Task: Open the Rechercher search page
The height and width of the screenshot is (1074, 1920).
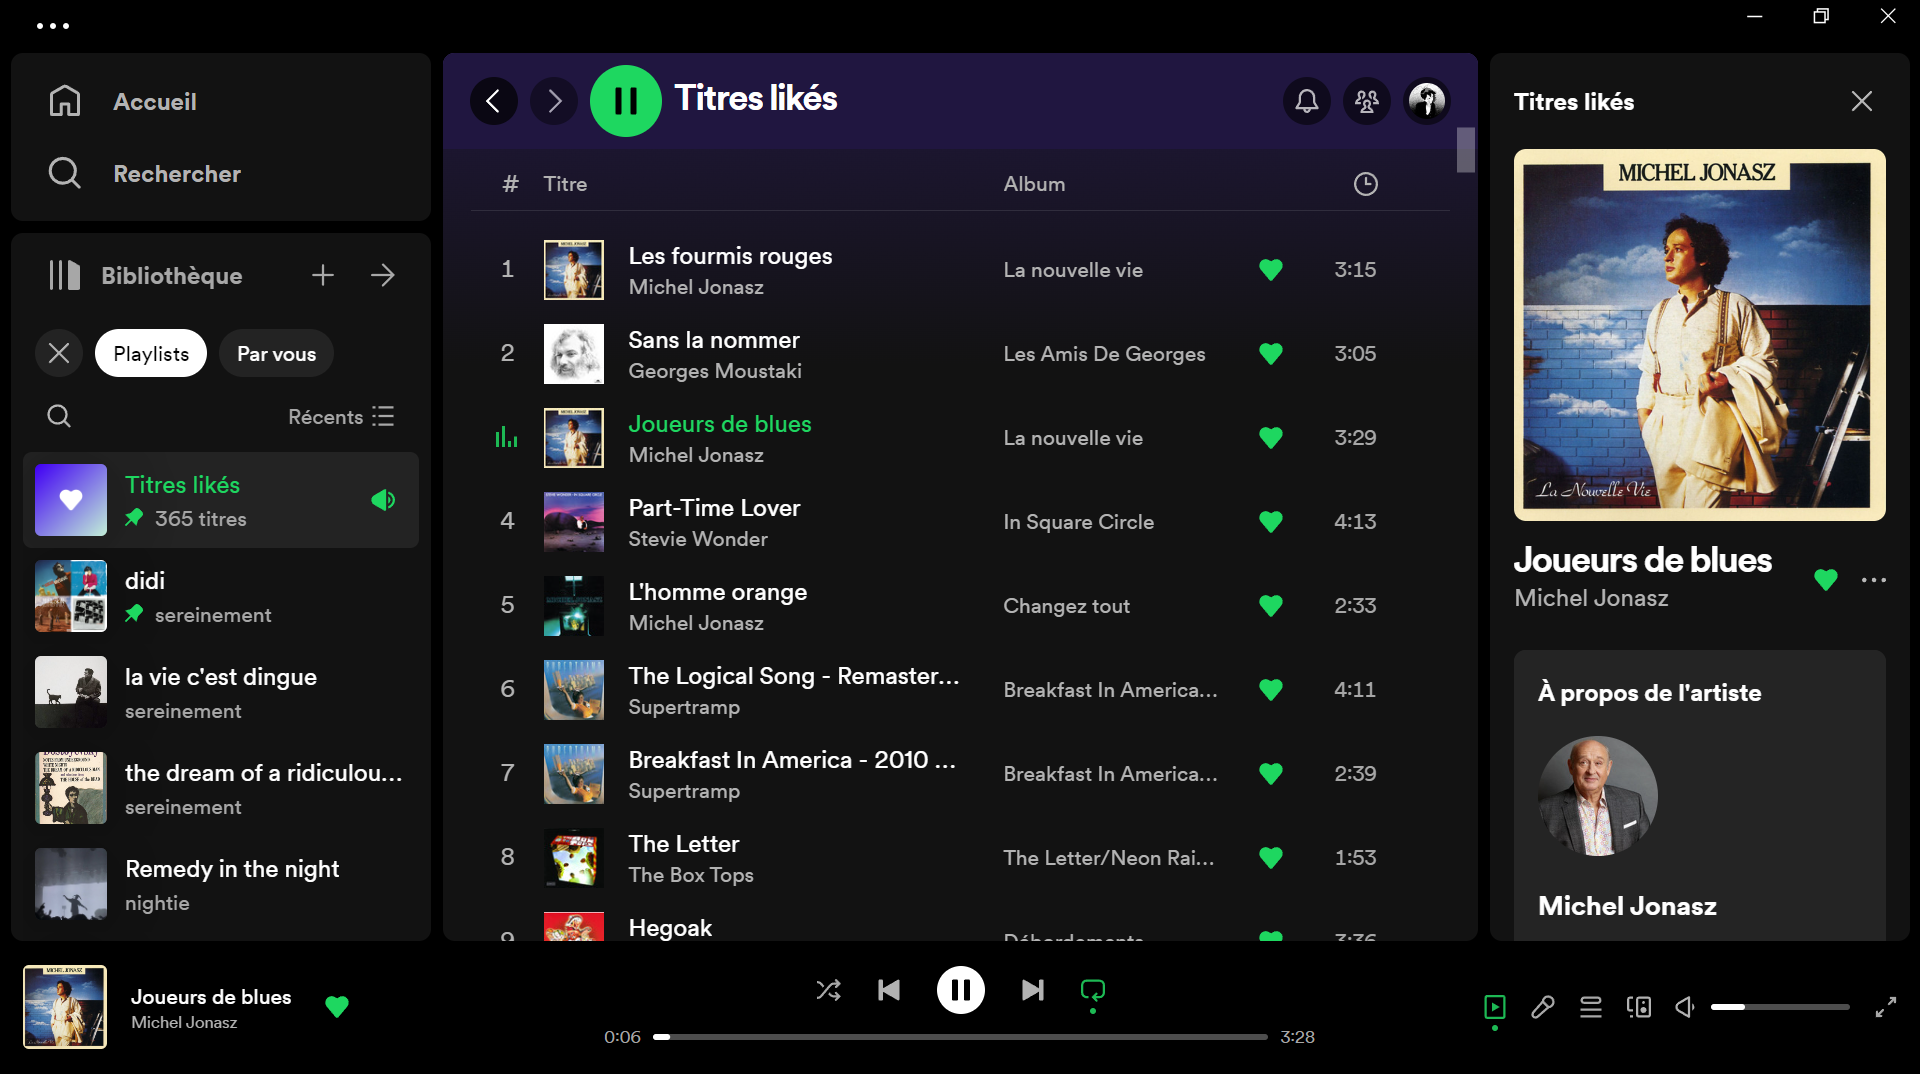Action: (x=144, y=173)
